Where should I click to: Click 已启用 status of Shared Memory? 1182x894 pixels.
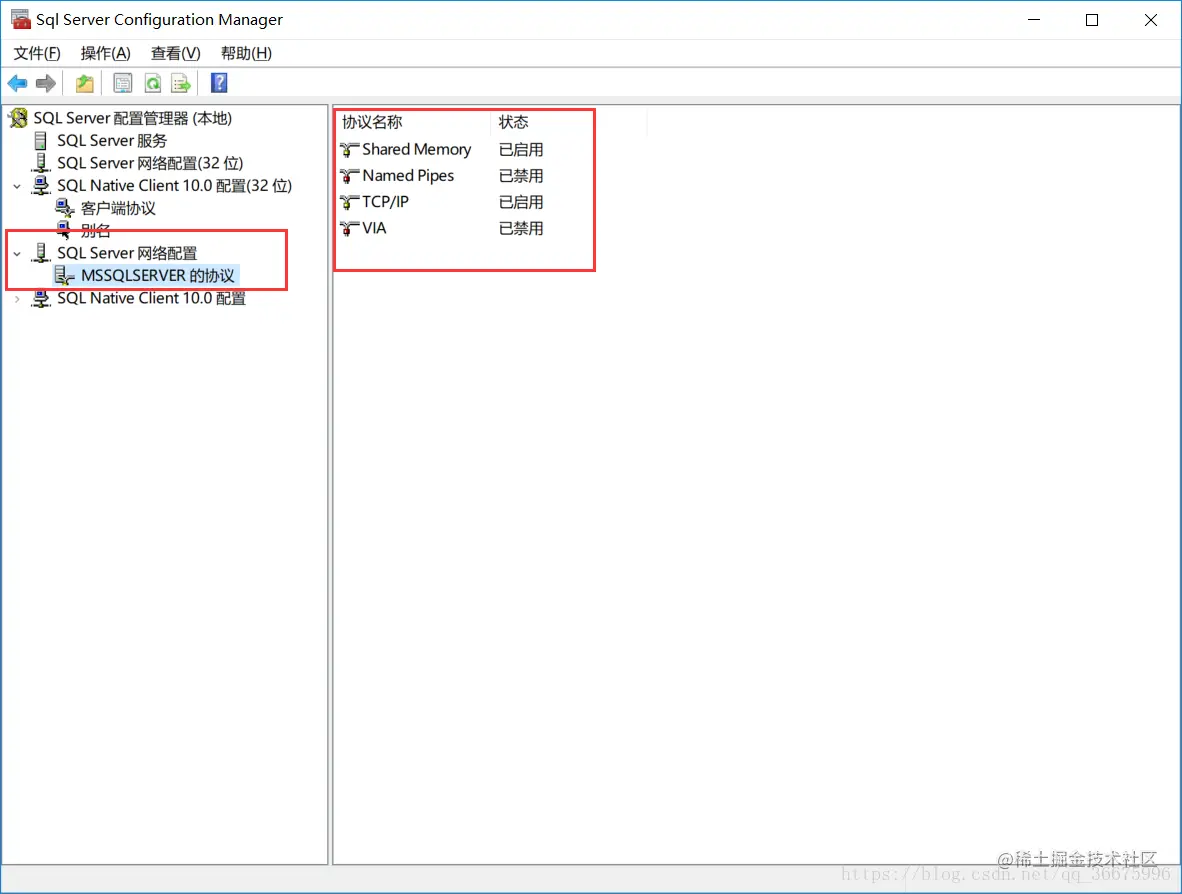pyautogui.click(x=521, y=150)
